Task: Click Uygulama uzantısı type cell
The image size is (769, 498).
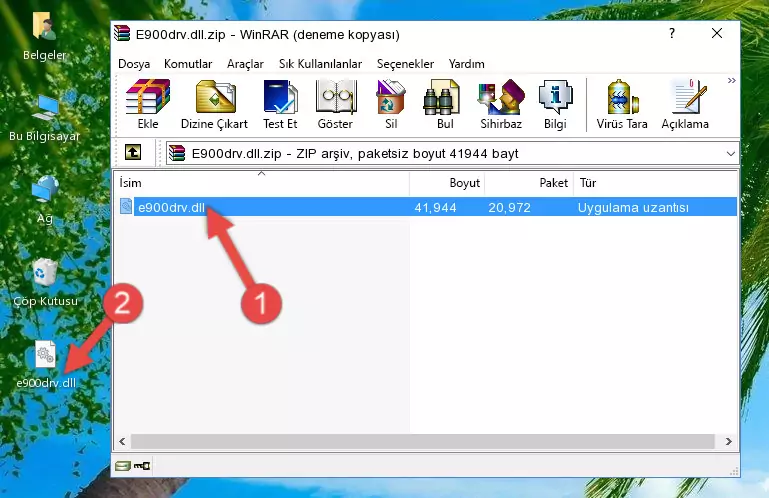Action: point(633,208)
